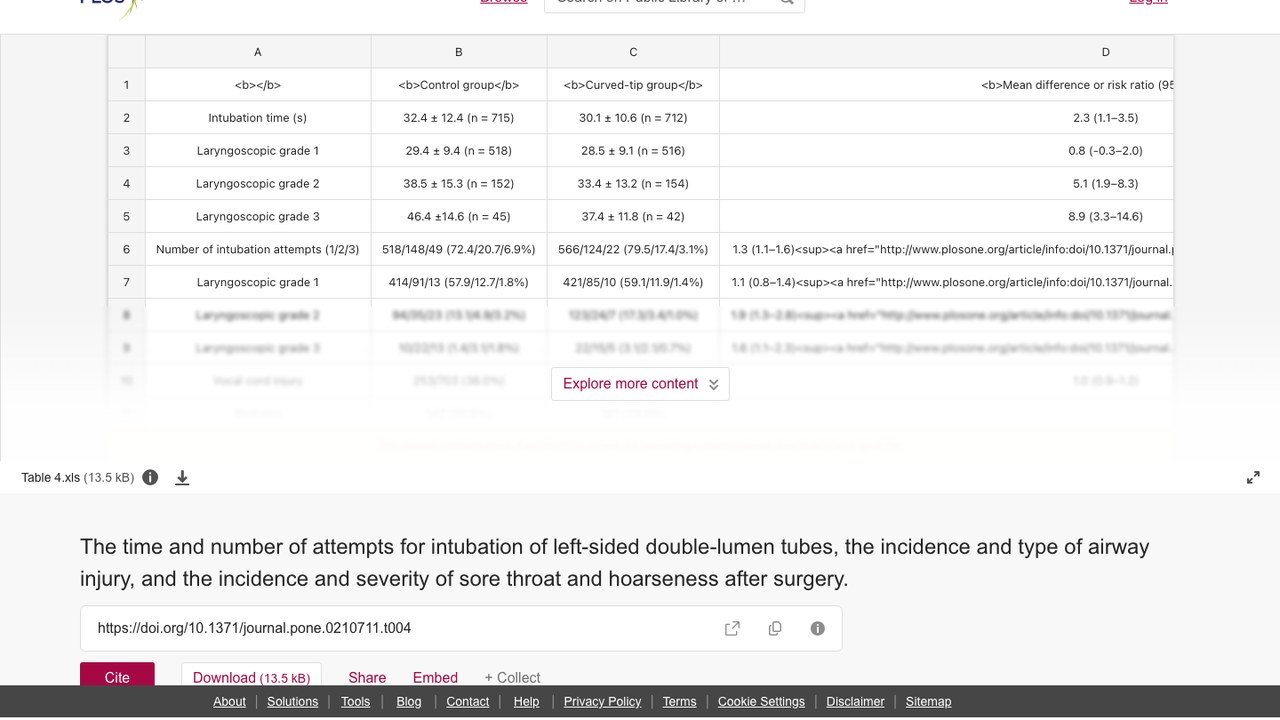This screenshot has width=1280, height=720.
Task: Select column A header in the table
Action: pyautogui.click(x=258, y=52)
